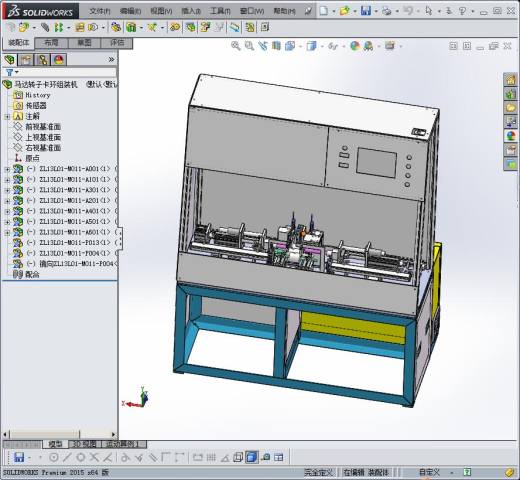Select the PropertyManager tab icon

click(26, 60)
